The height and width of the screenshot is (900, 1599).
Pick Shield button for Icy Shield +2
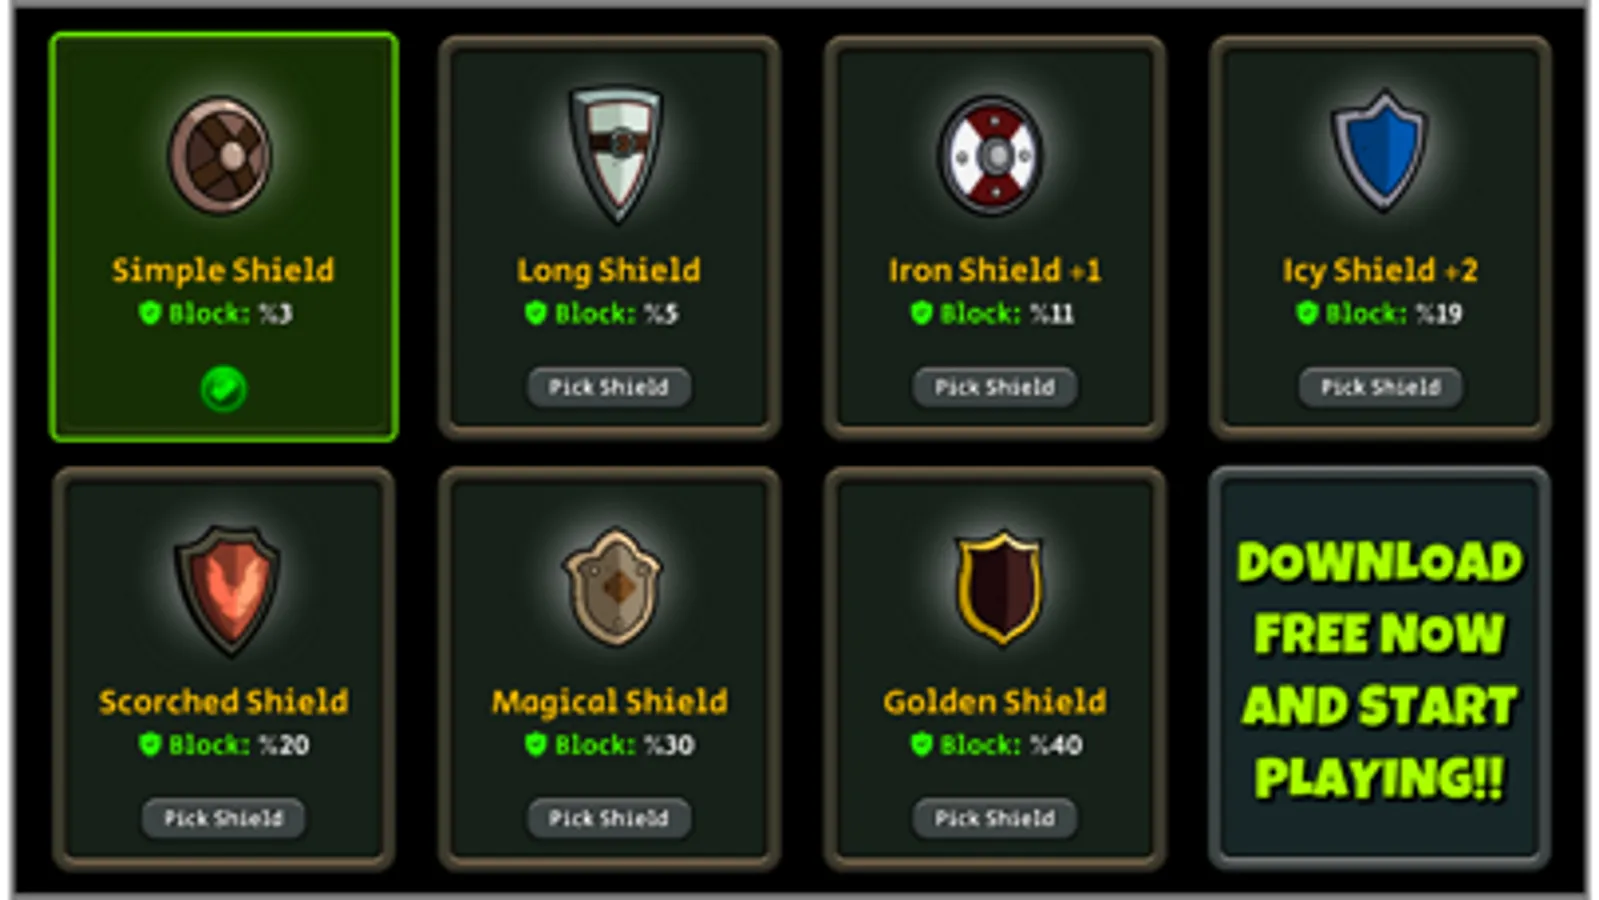1380,387
